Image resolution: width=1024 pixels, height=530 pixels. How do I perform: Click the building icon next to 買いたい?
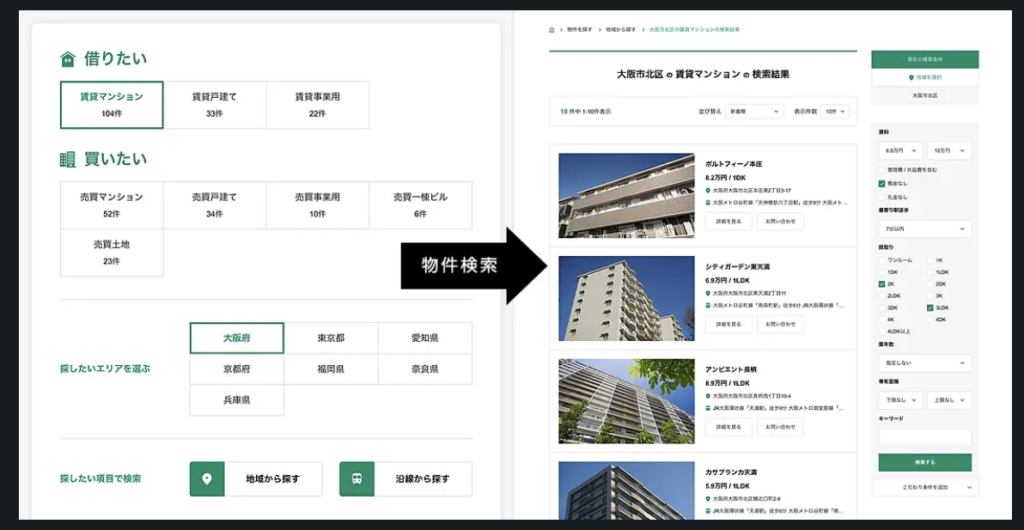pos(68,159)
